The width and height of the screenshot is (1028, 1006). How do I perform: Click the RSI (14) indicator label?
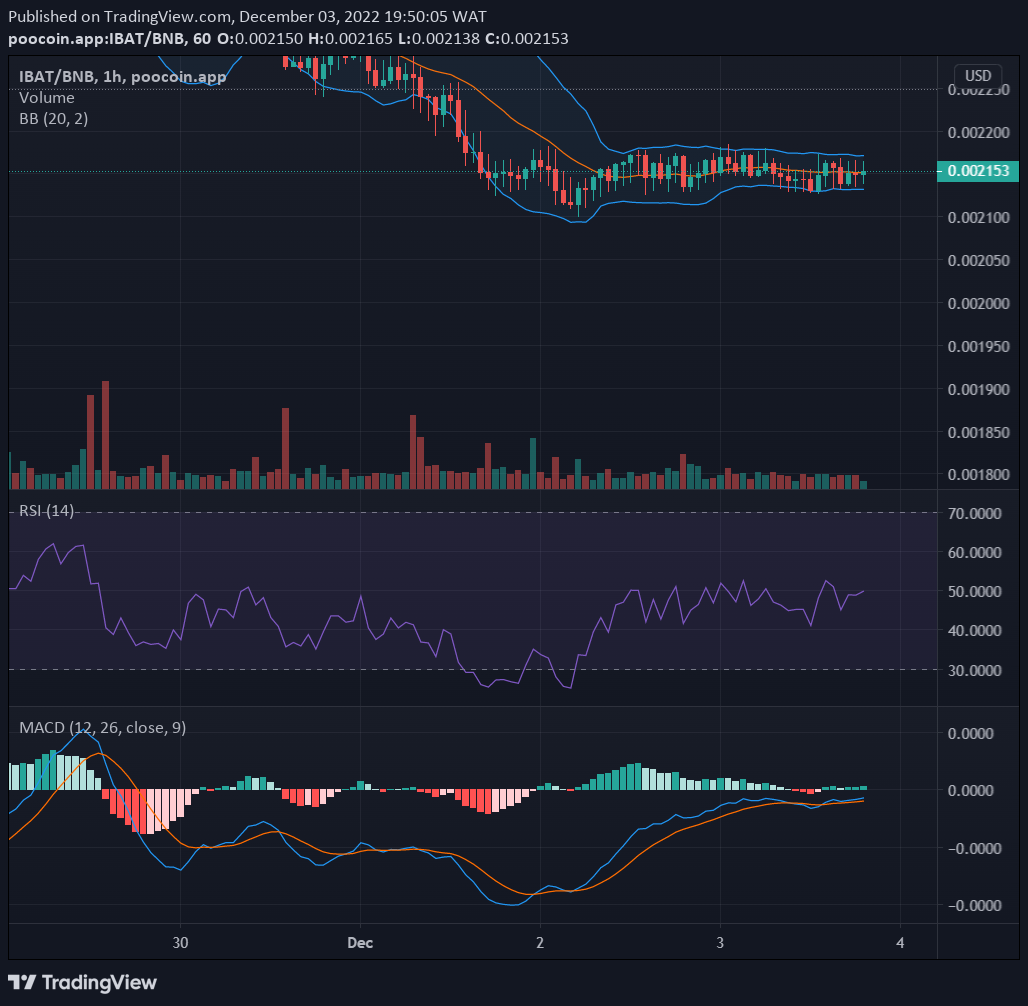47,510
